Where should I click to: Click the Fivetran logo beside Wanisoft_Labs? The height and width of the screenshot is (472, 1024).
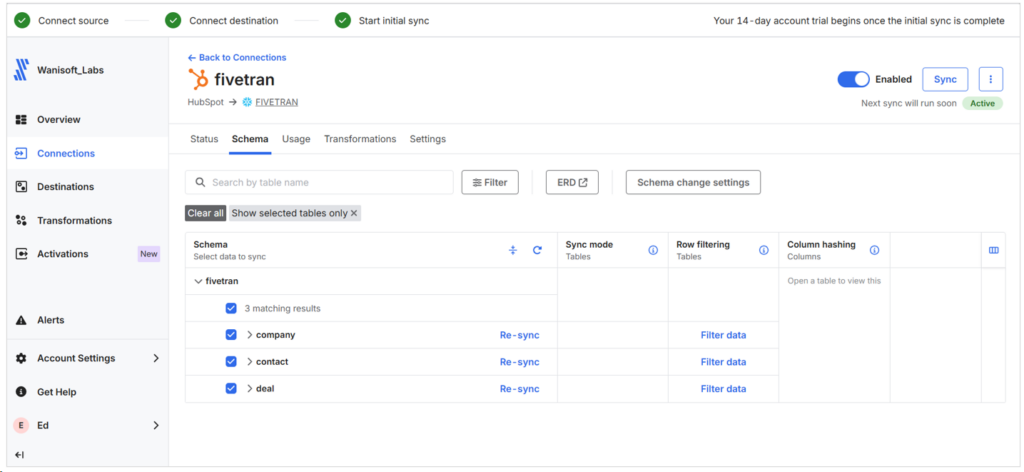click(x=21, y=70)
